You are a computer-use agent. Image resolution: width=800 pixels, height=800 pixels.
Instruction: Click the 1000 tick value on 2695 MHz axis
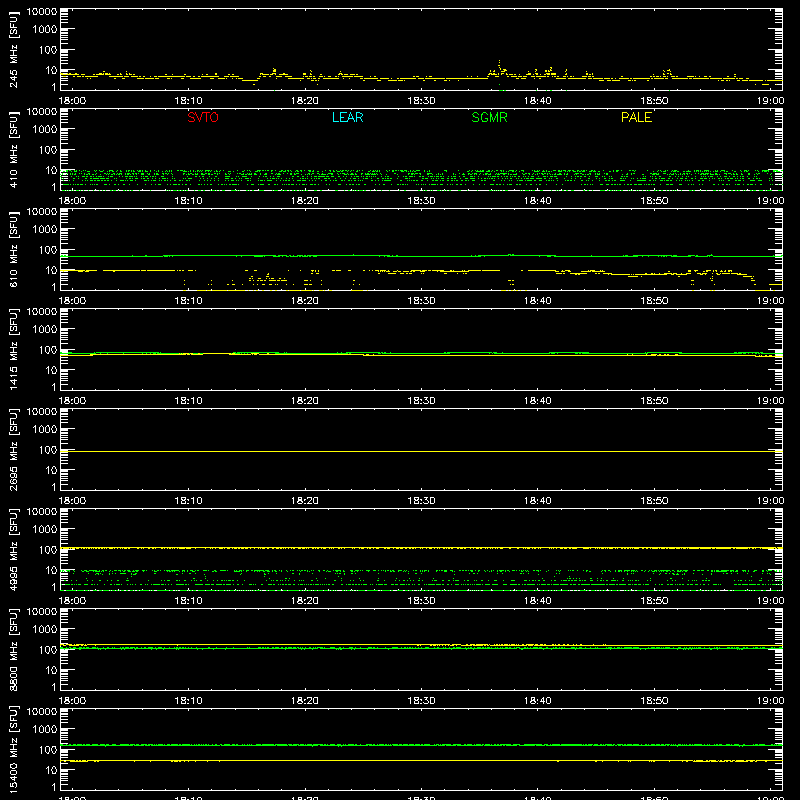(45, 429)
